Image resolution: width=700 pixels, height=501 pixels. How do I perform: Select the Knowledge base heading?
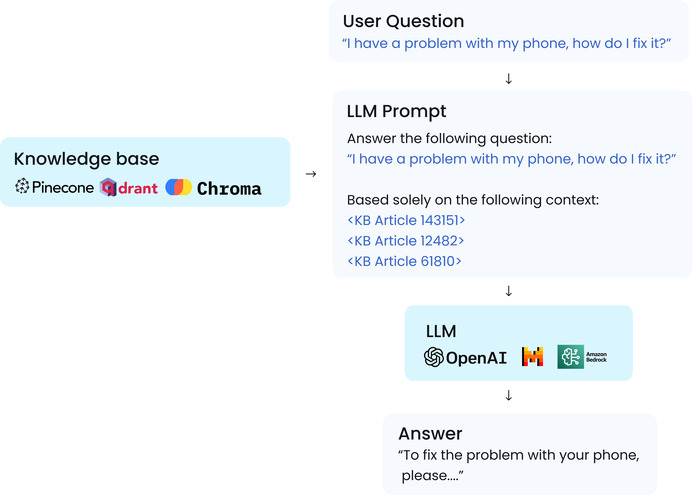87,159
